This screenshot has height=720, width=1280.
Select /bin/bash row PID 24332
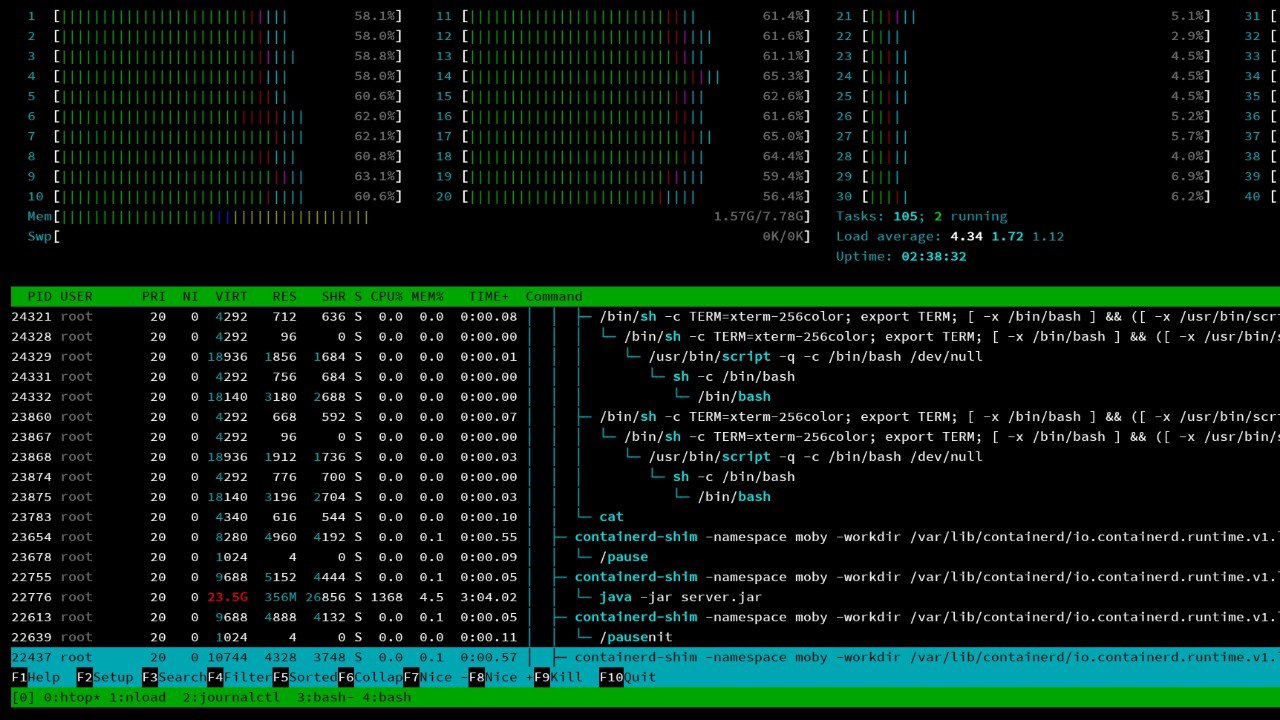(645, 397)
